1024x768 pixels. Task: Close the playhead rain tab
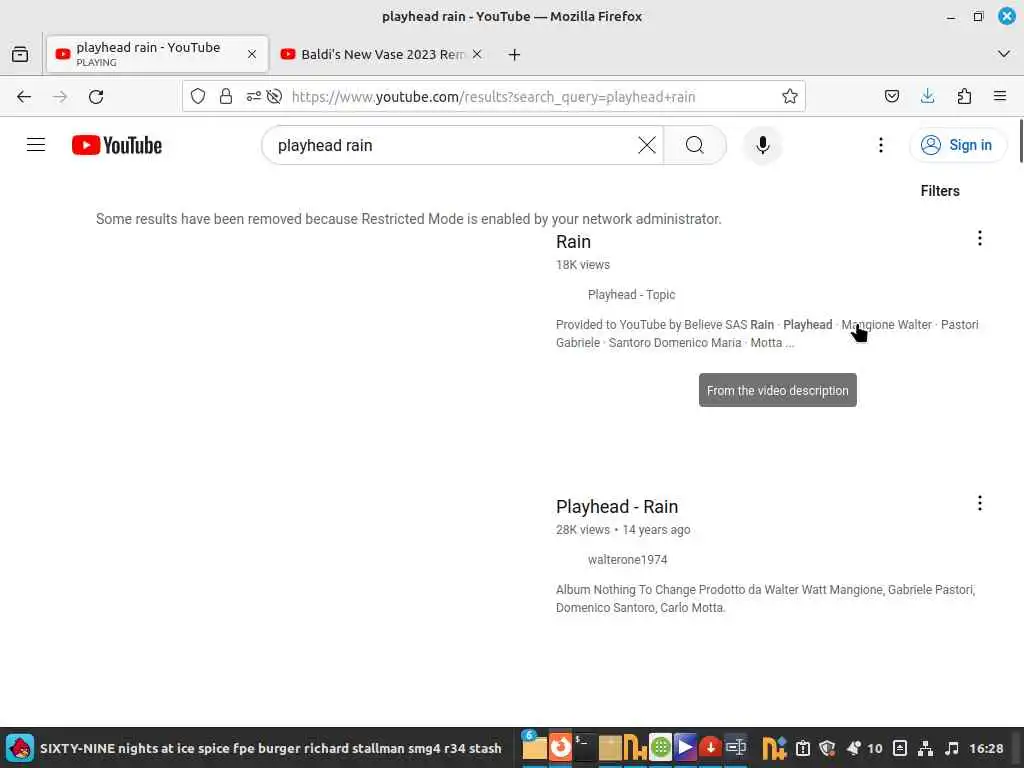[x=251, y=54]
